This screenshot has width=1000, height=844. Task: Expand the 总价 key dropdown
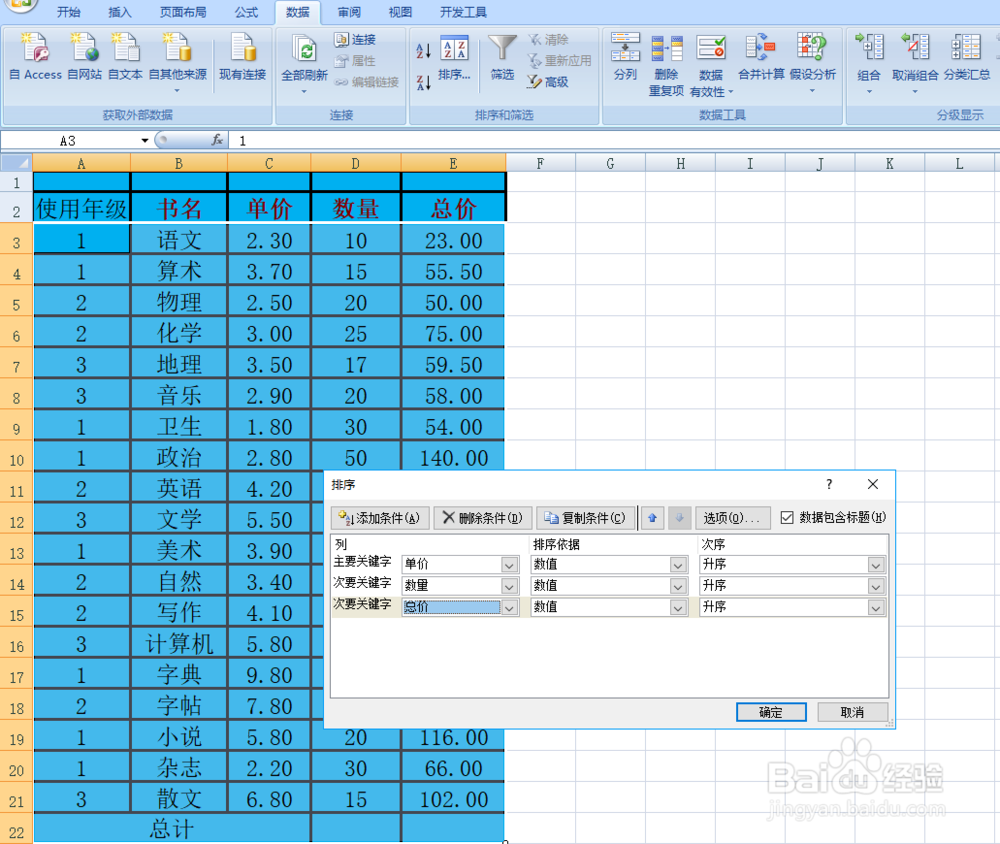click(x=509, y=607)
